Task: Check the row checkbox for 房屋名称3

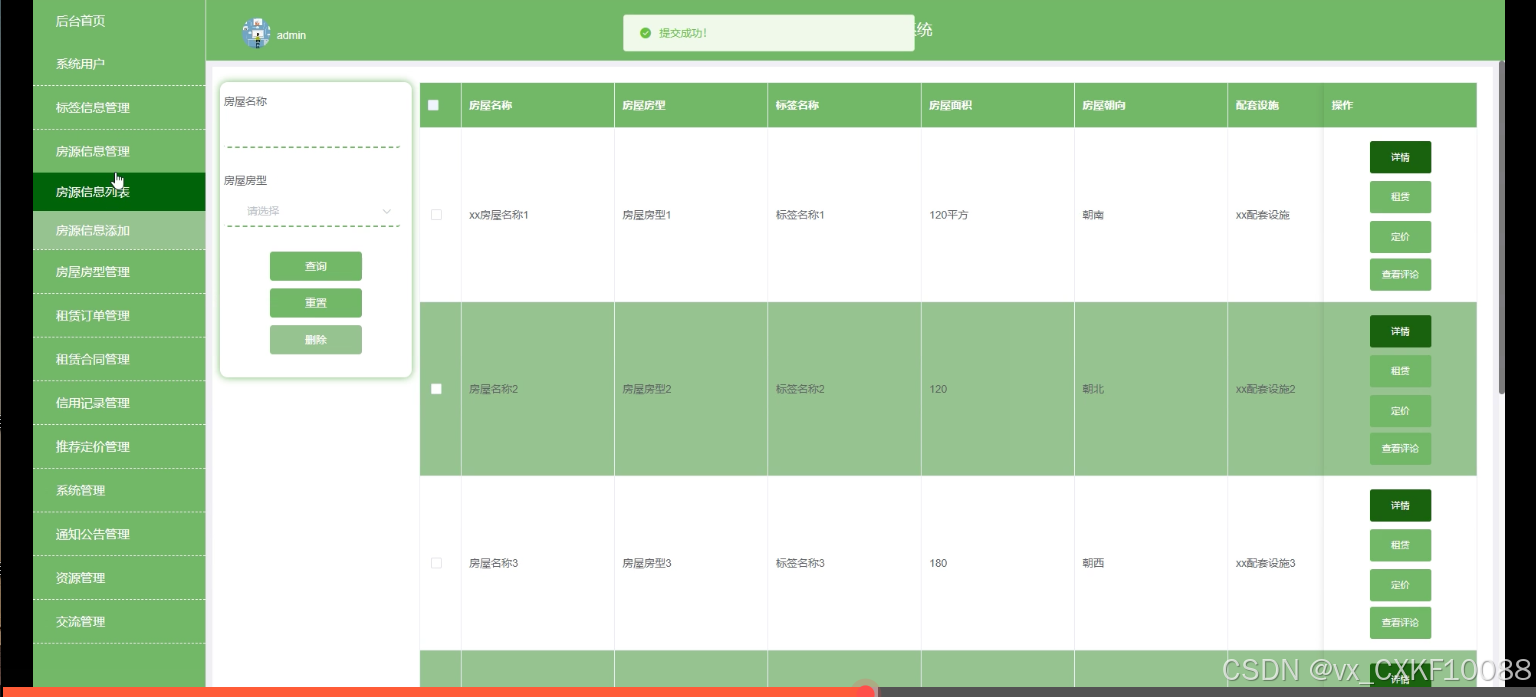Action: [436, 563]
